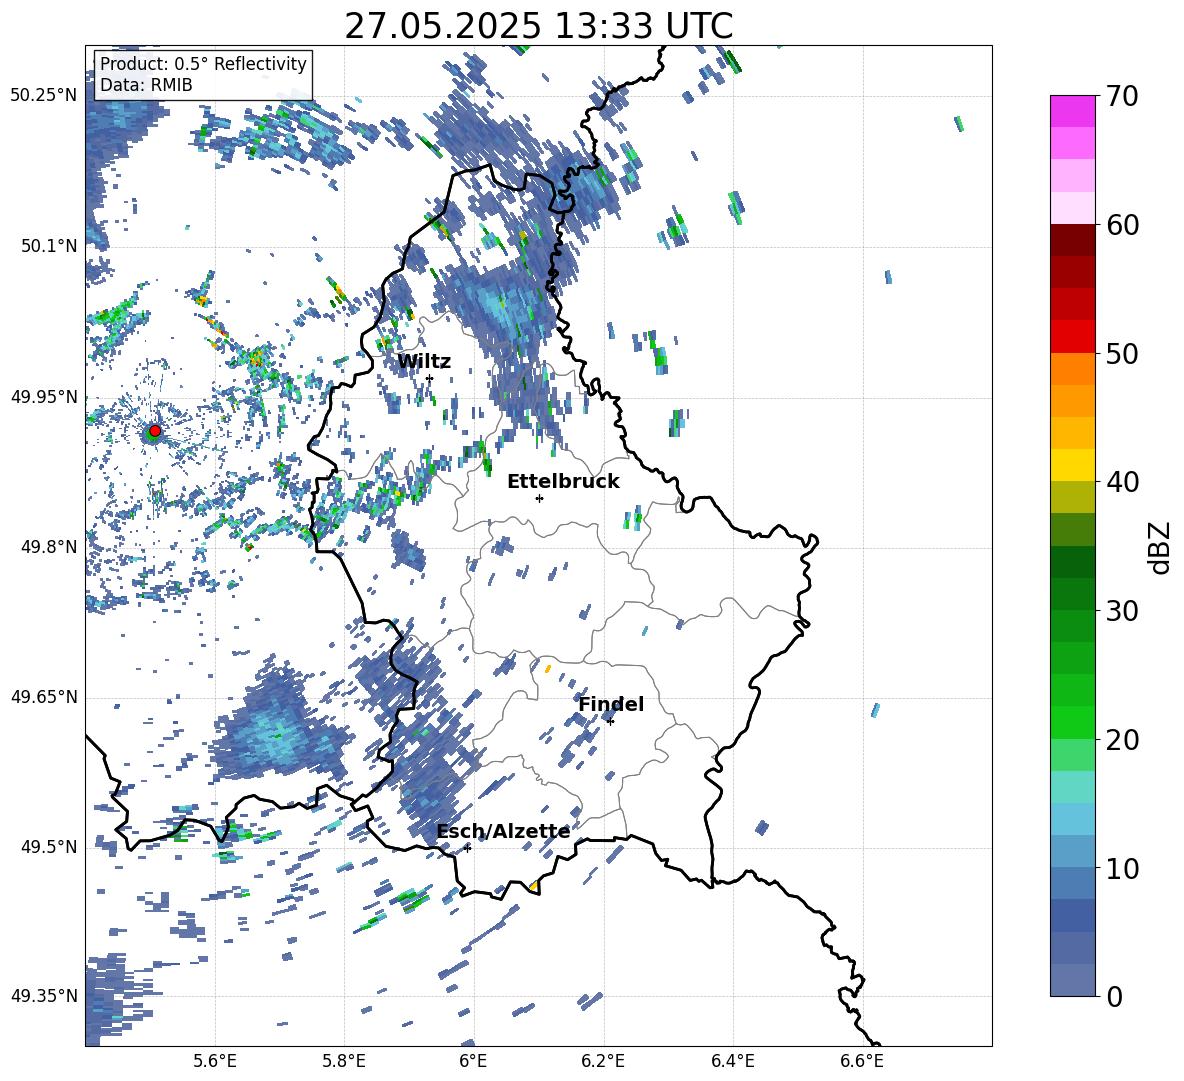Click the 49.35°N latitude tick label
The image size is (1184, 1081).
coord(44,996)
